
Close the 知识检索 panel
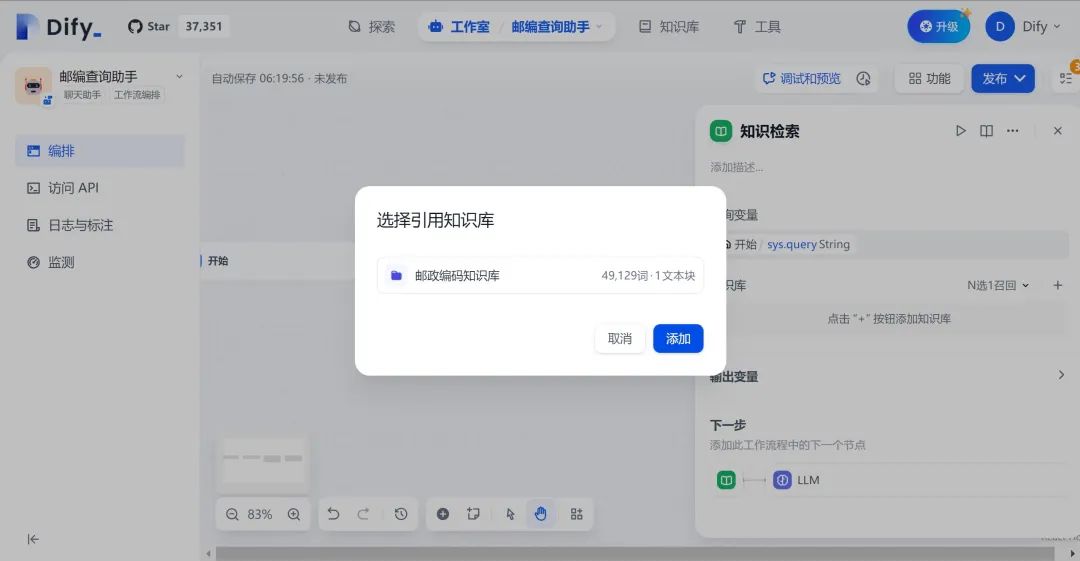(x=1058, y=131)
